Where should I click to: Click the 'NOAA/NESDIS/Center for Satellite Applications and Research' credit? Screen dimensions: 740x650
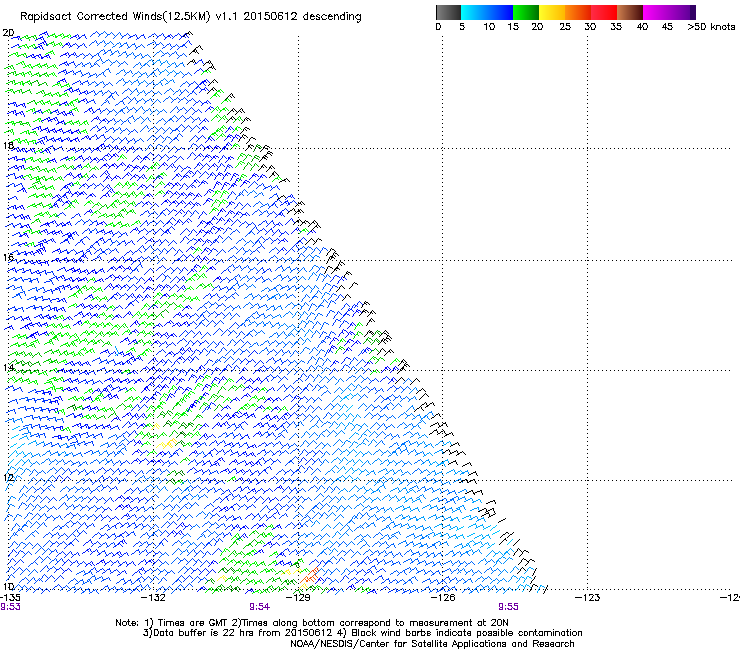click(x=432, y=643)
